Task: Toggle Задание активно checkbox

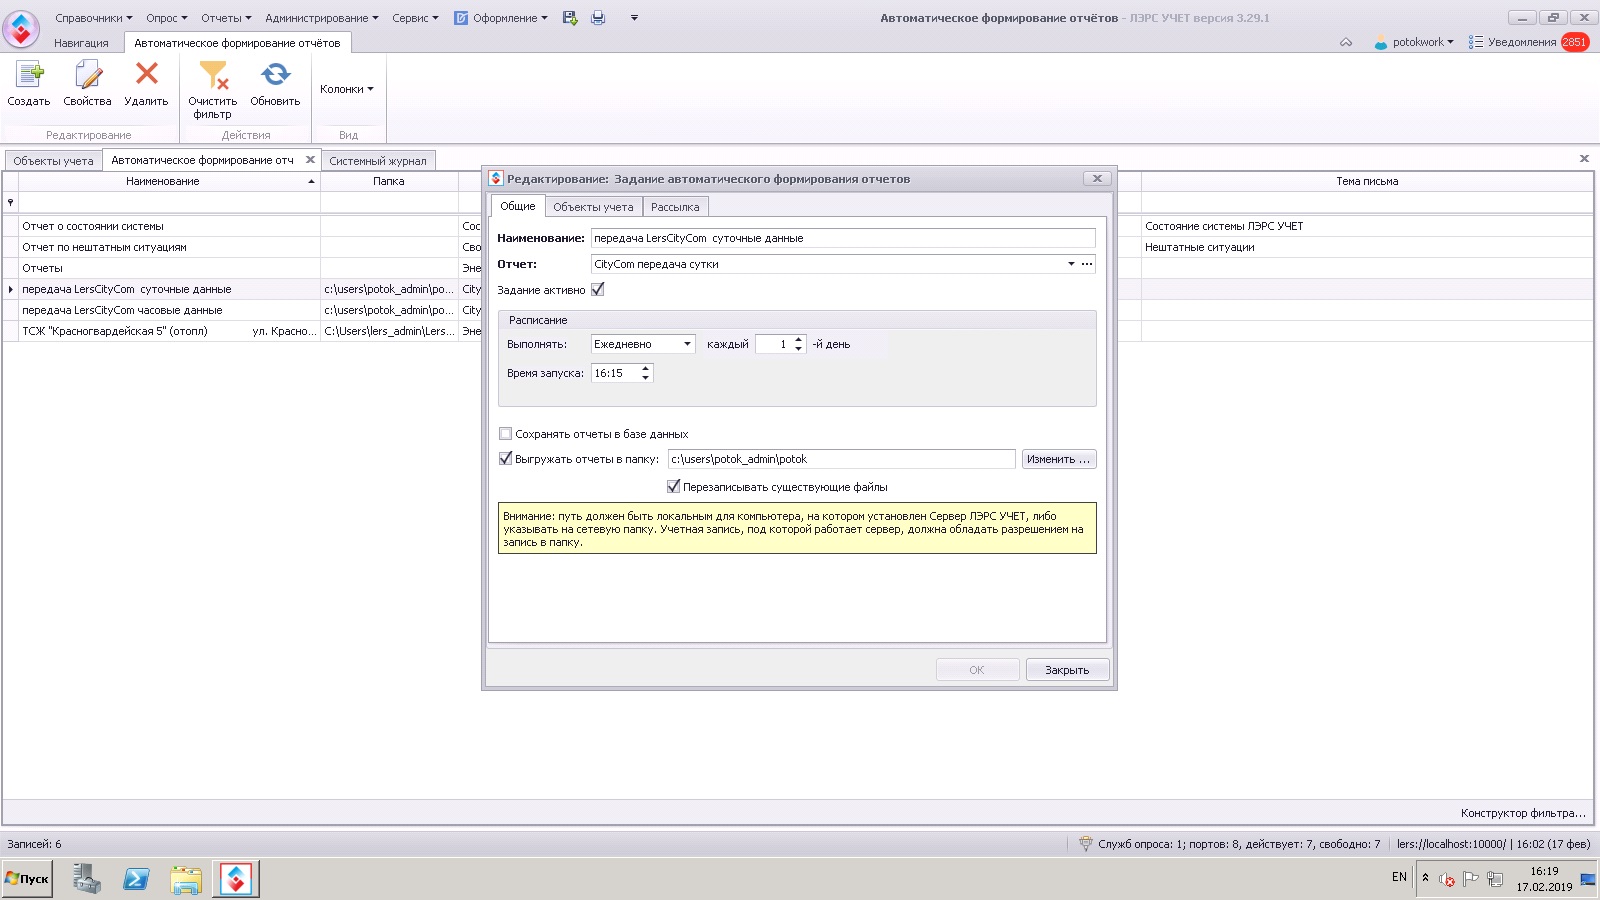Action: click(598, 290)
